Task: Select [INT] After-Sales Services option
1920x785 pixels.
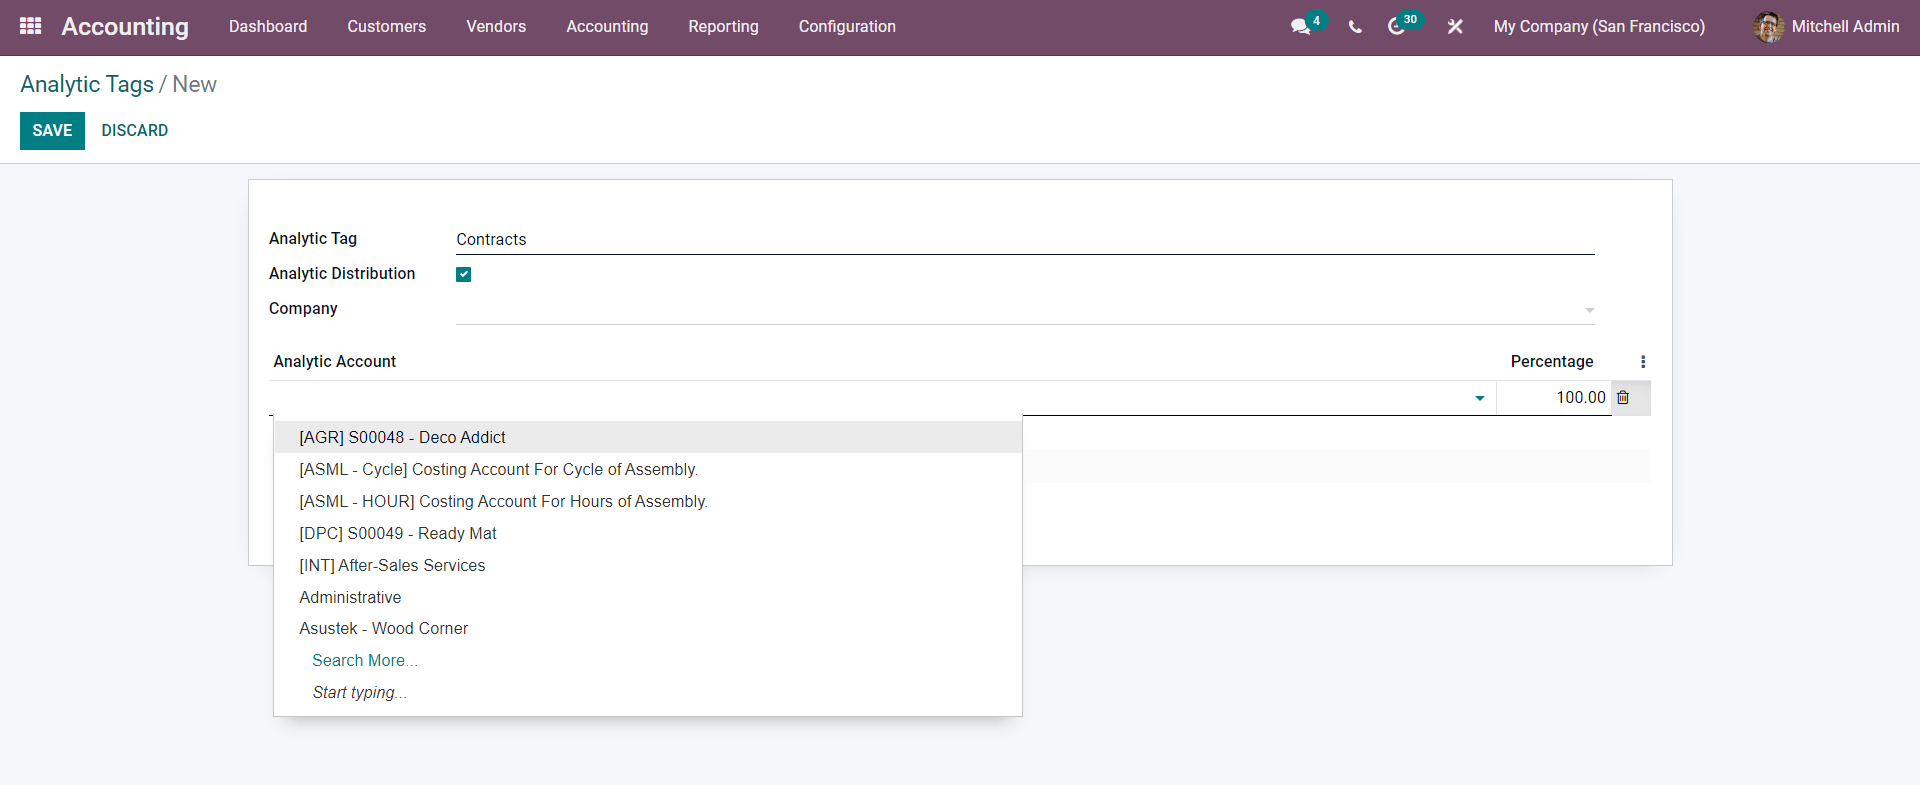Action: (648, 566)
